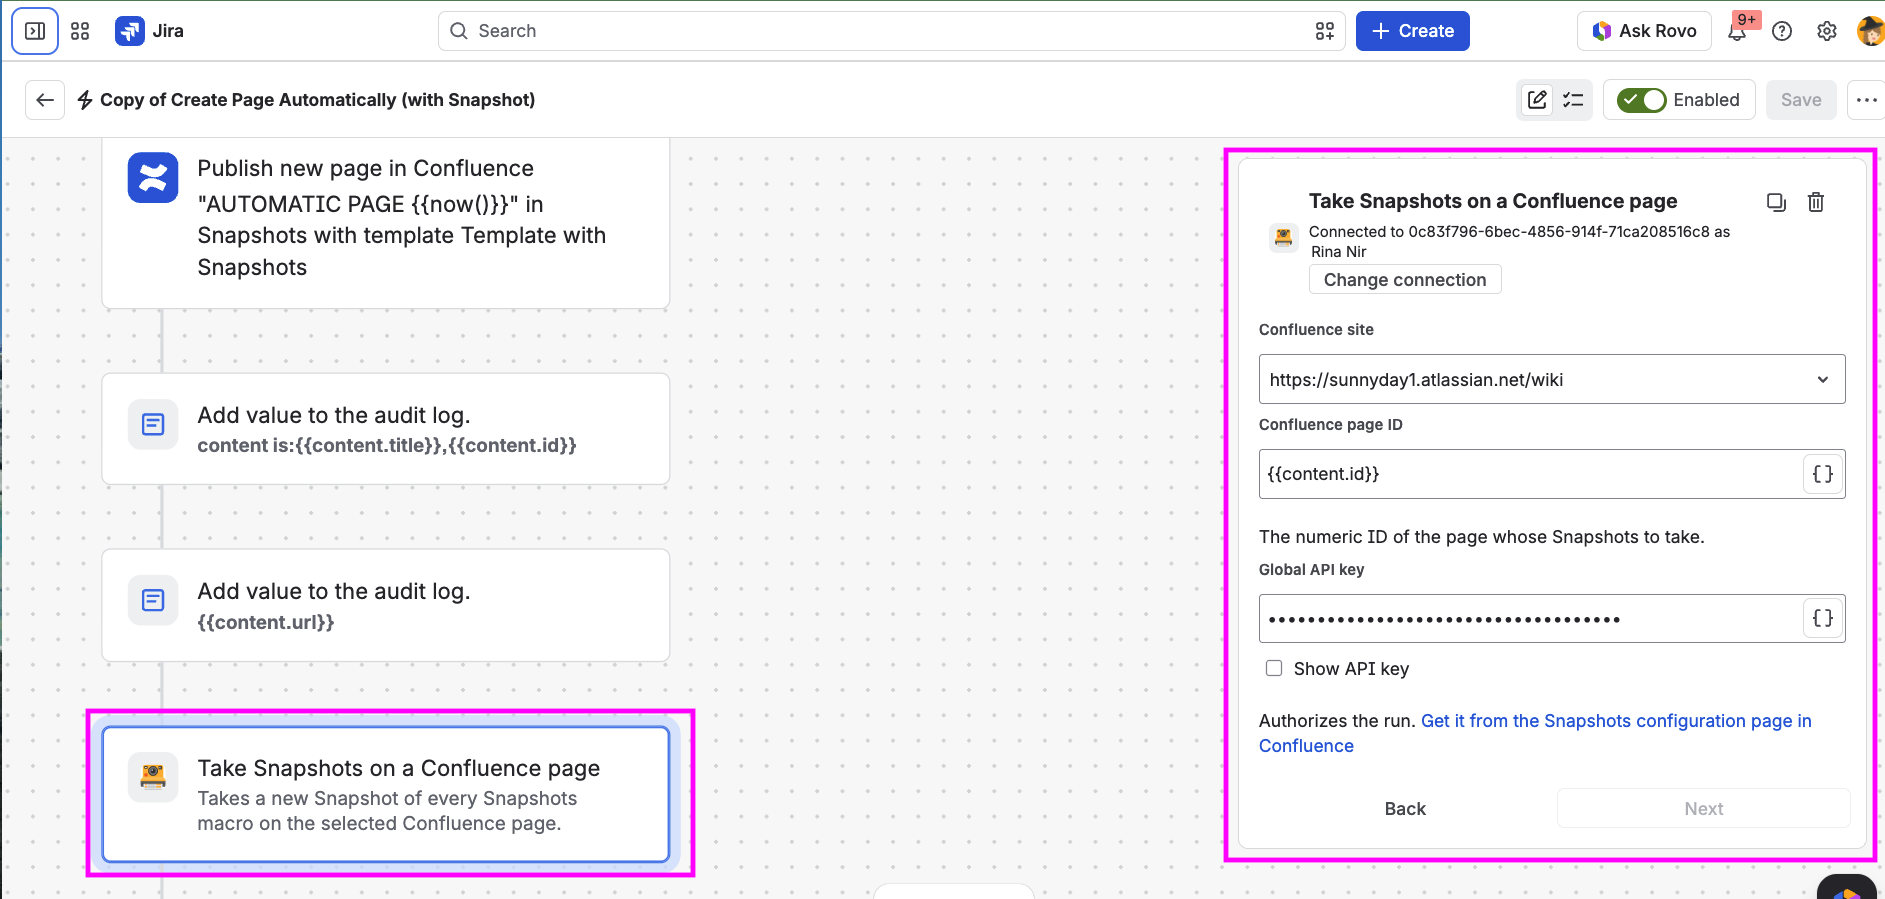Viewport: 1885px width, 899px height.
Task: Select the Publish new page in Confluence step
Action: (x=386, y=223)
